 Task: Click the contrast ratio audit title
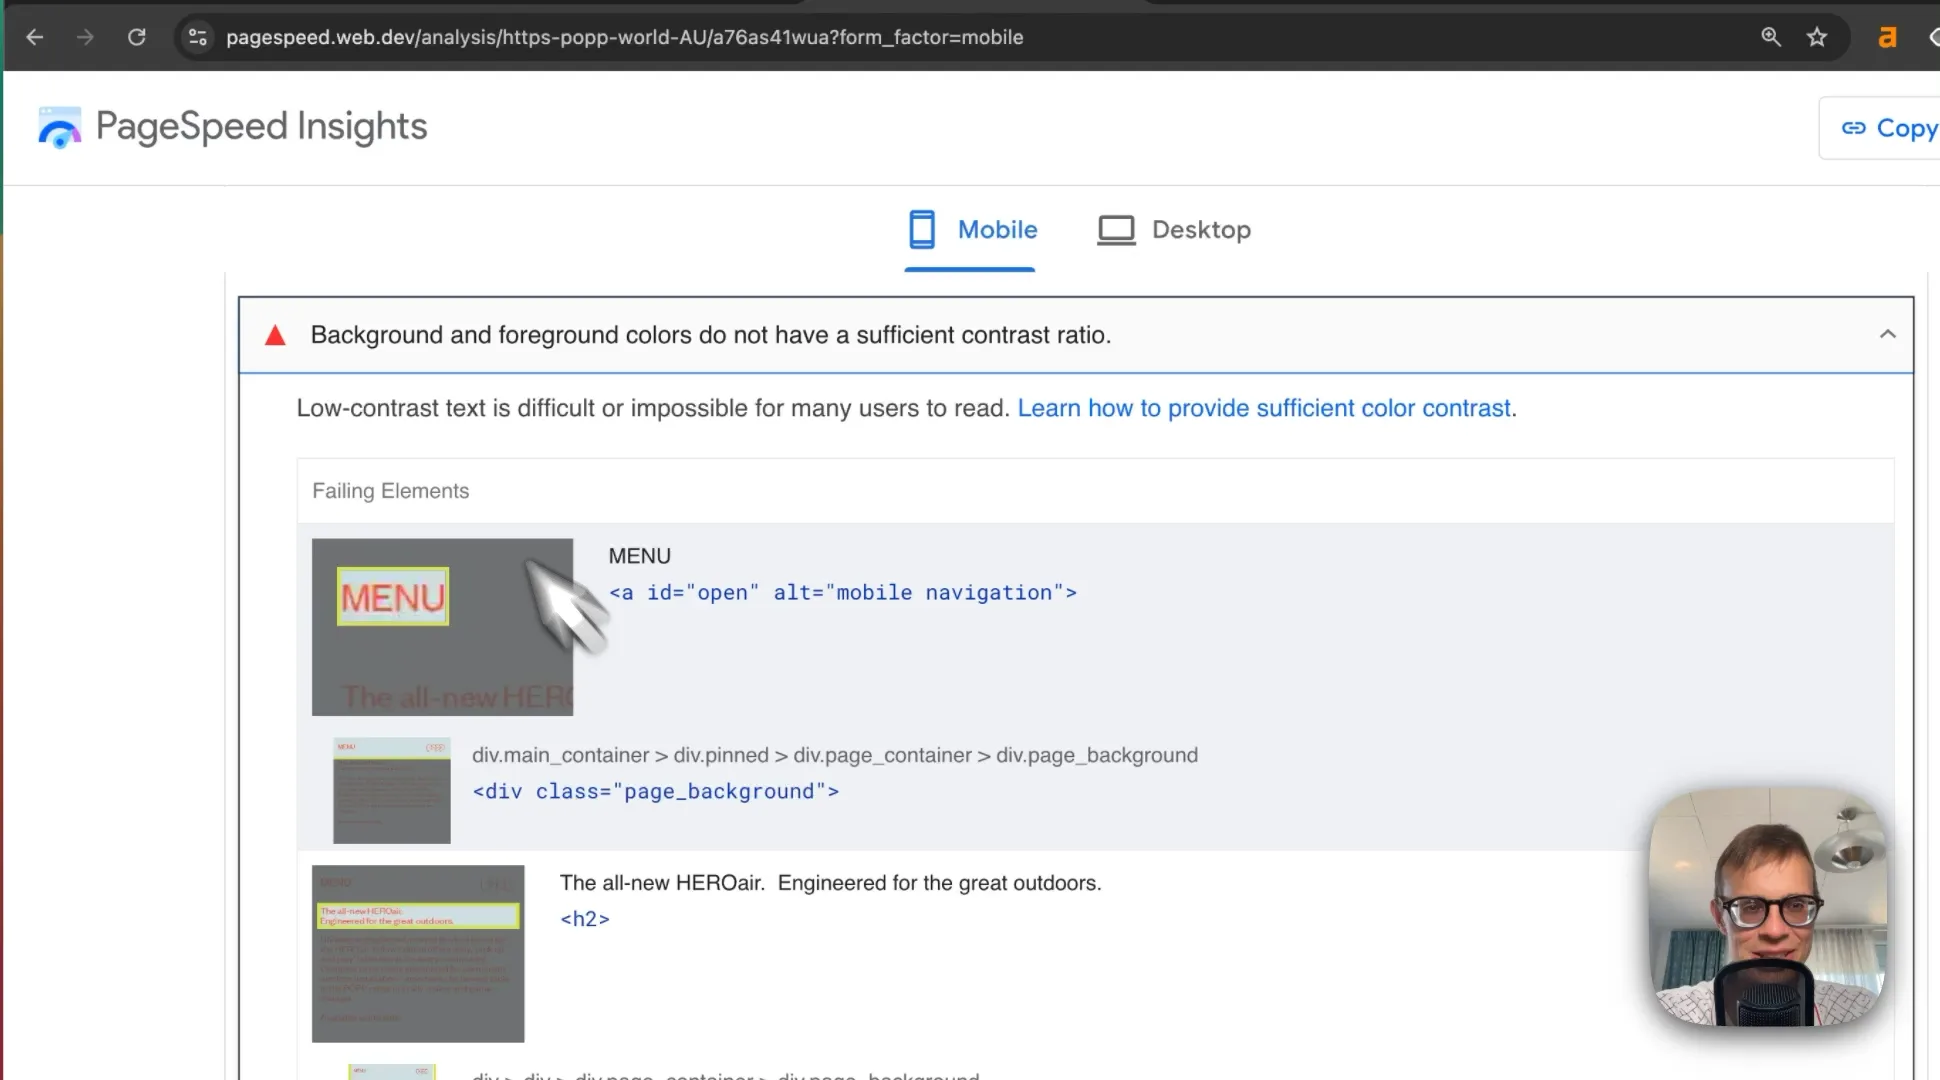[x=710, y=335]
